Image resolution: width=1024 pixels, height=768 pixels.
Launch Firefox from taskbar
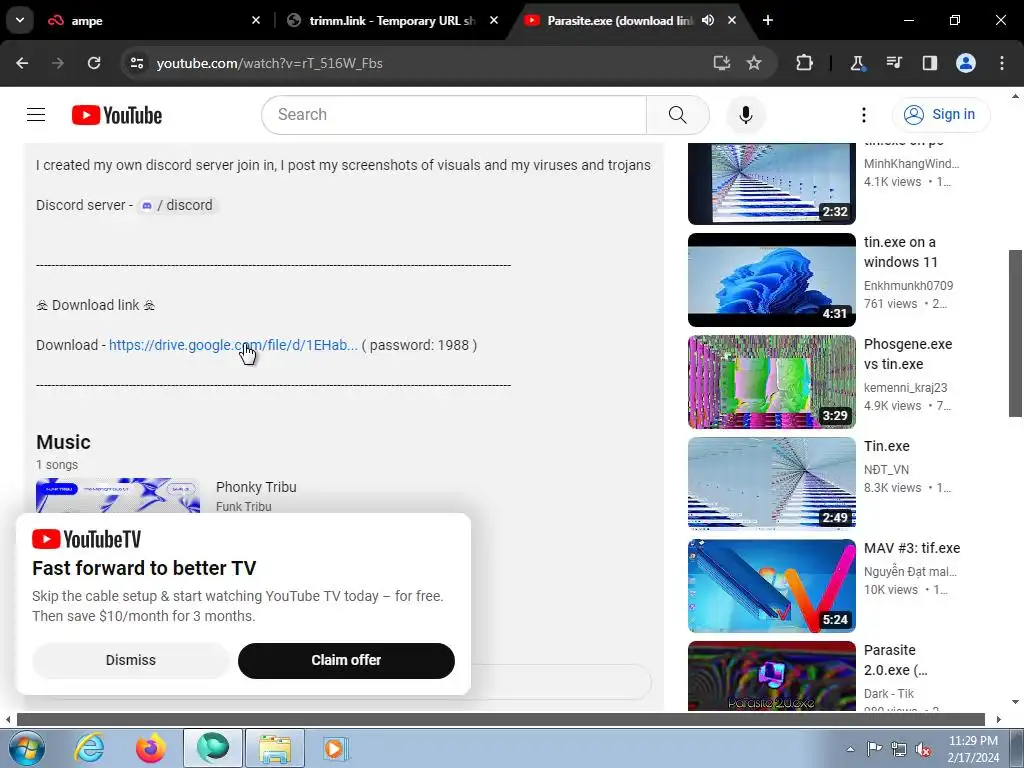click(x=150, y=748)
